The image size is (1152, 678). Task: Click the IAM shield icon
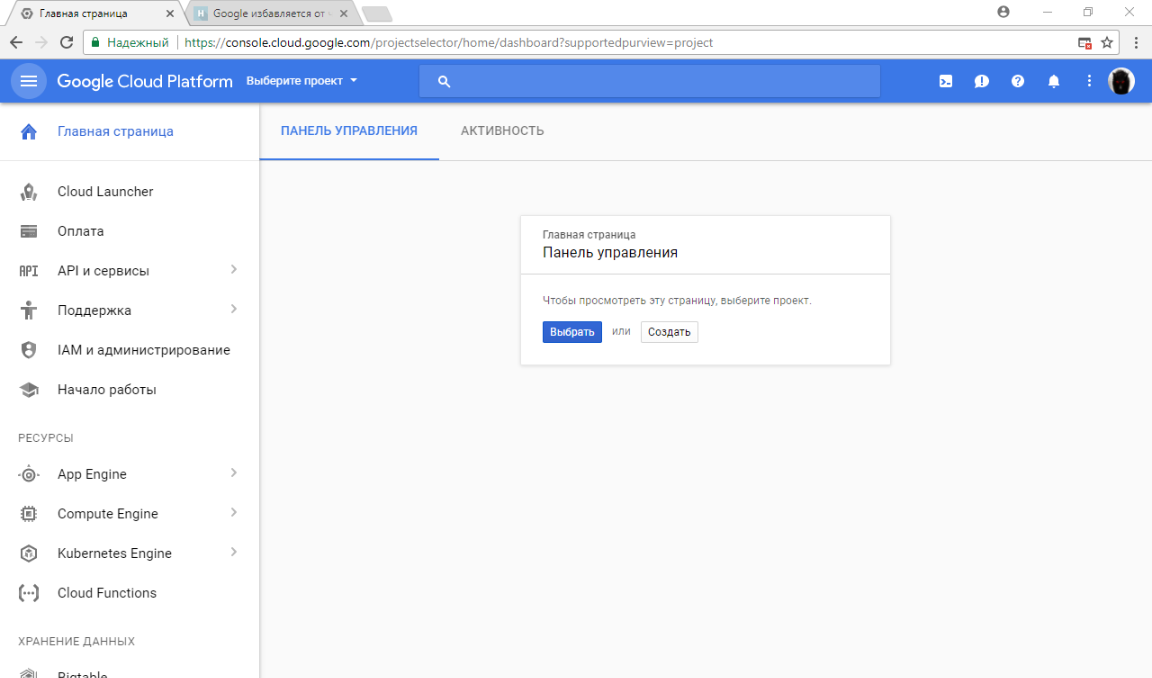(x=29, y=350)
